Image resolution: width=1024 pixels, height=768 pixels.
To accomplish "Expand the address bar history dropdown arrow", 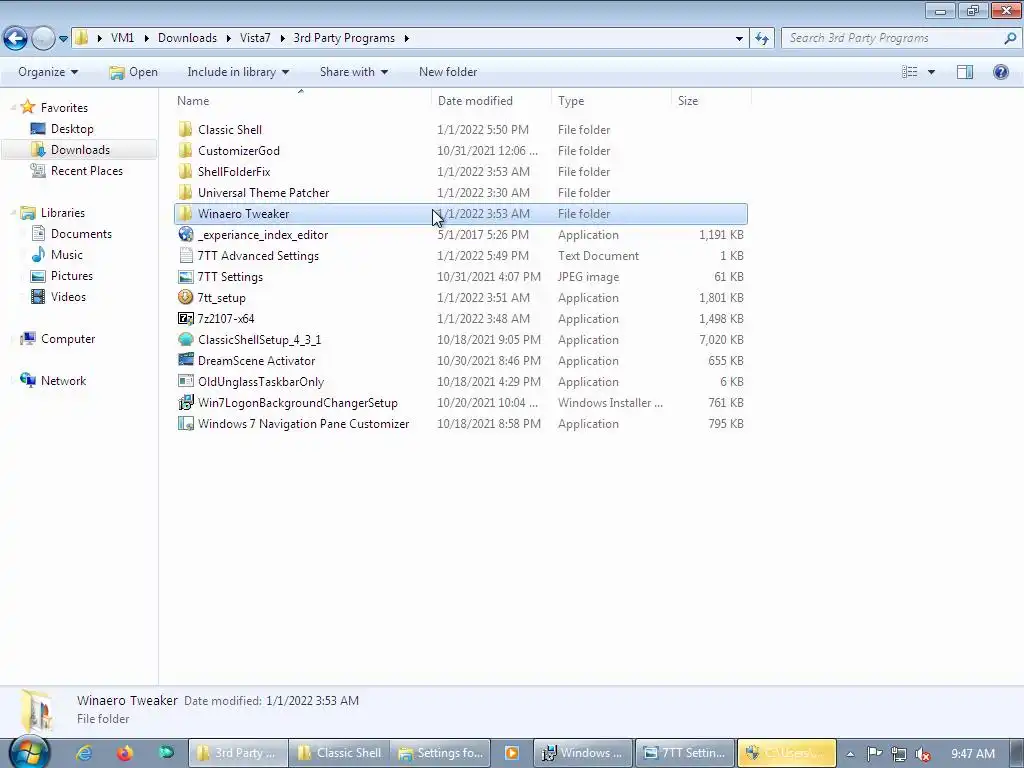I will point(739,39).
